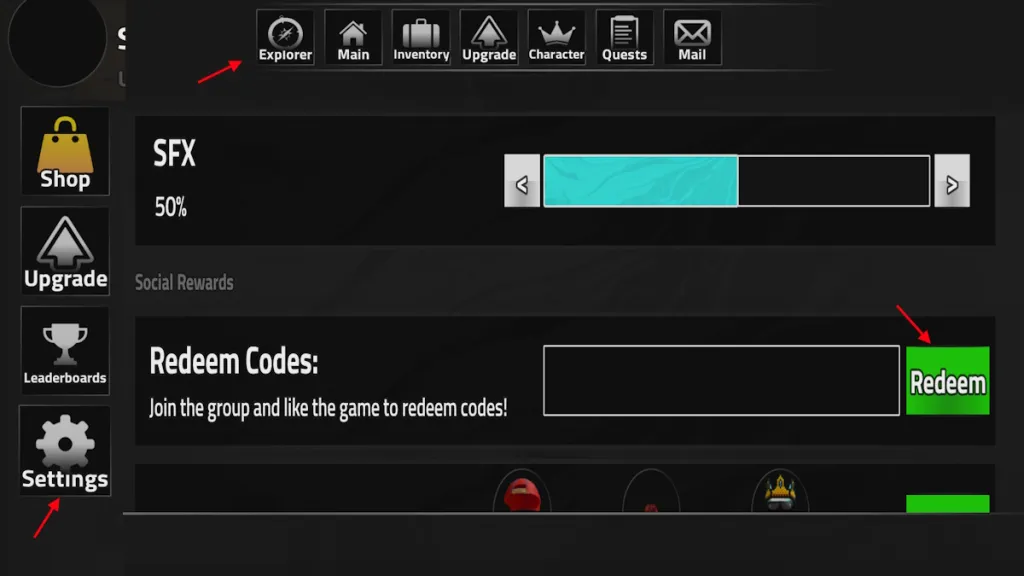Open the Shop bag in sidebar
Image resolution: width=1024 pixels, height=576 pixels.
click(65, 151)
